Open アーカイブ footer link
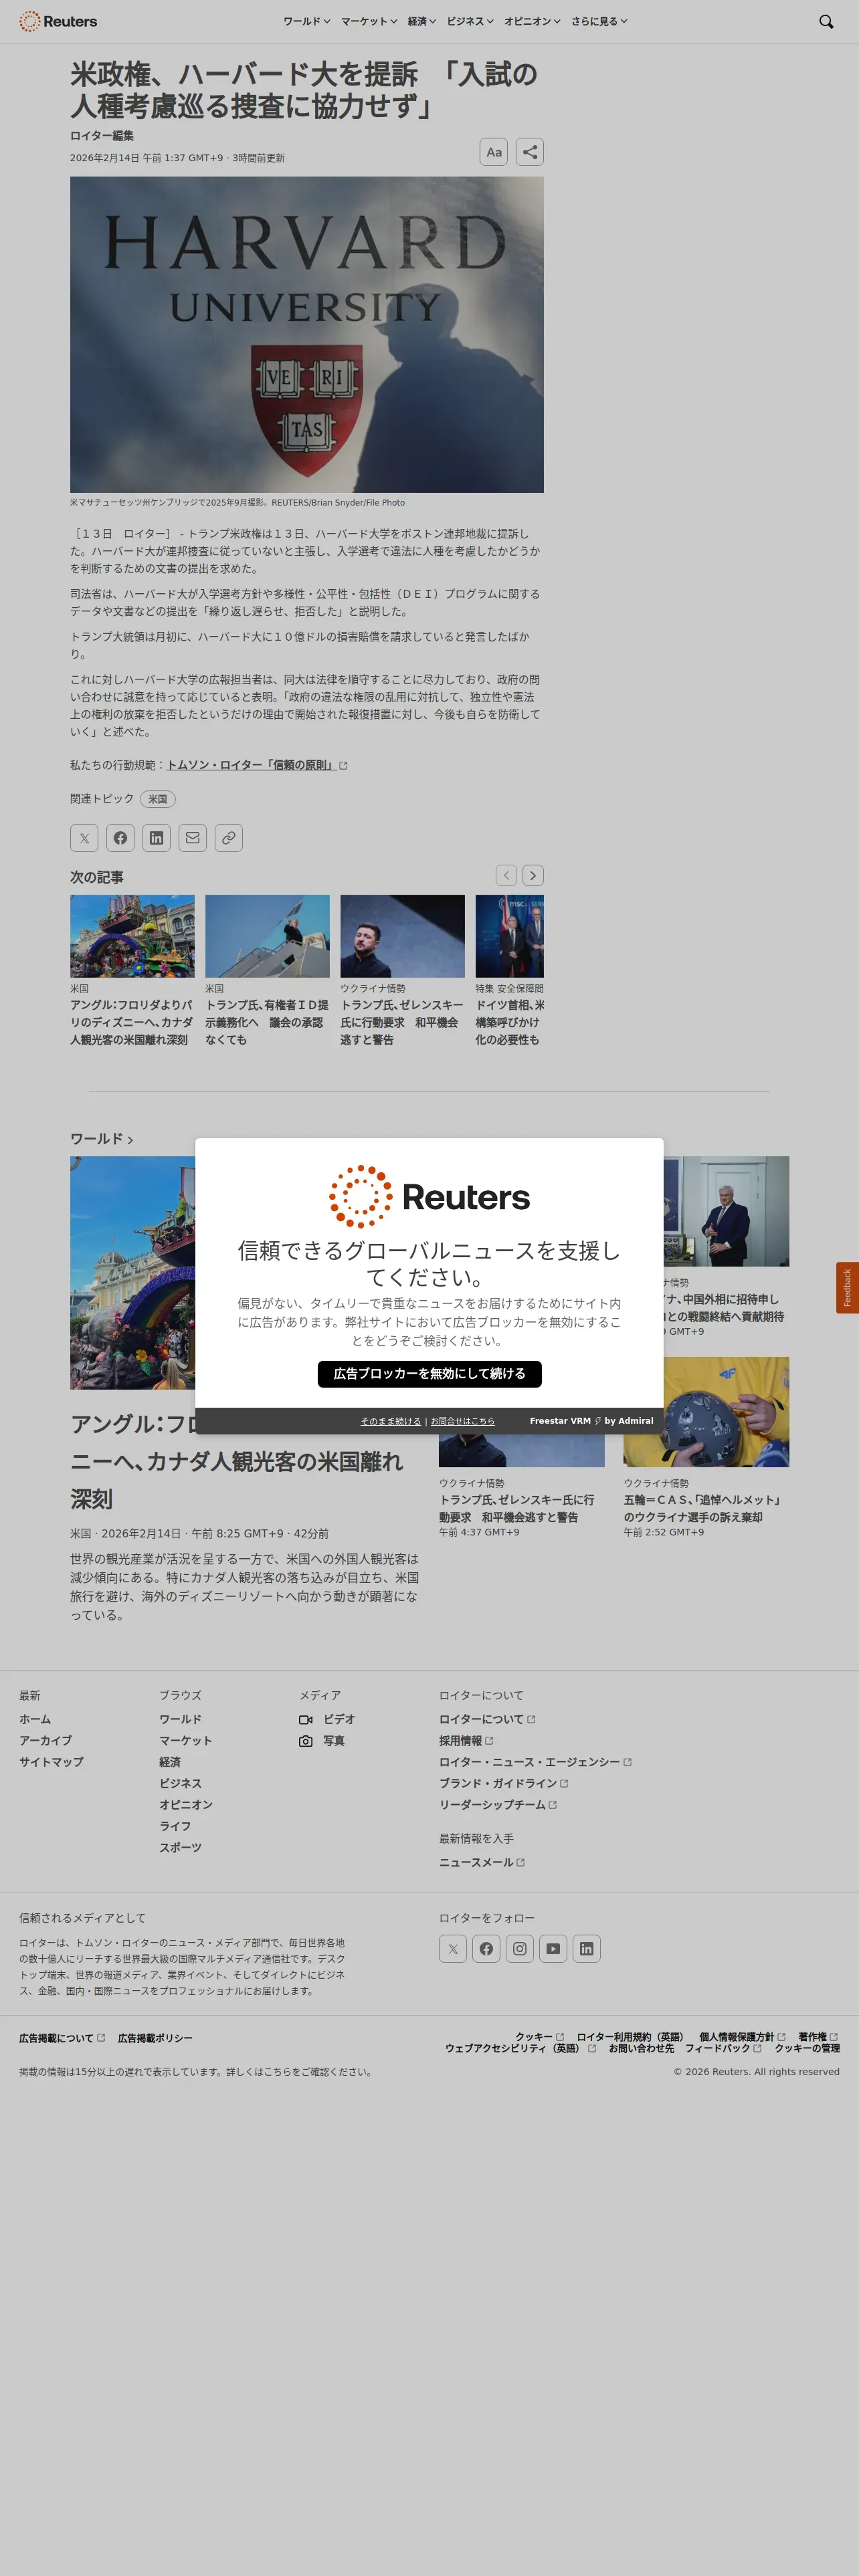Viewport: 859px width, 2576px height. (x=45, y=1741)
